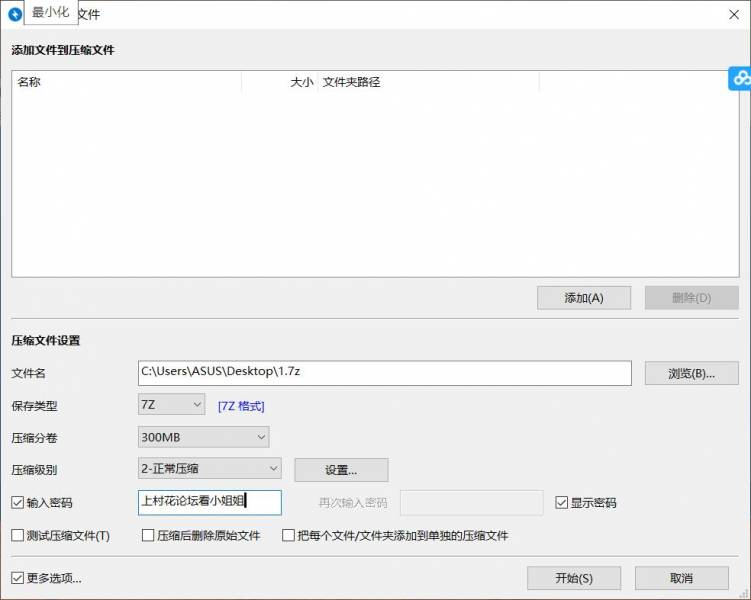Toggle the 显示密码 checkbox
The image size is (751, 600).
pos(562,503)
